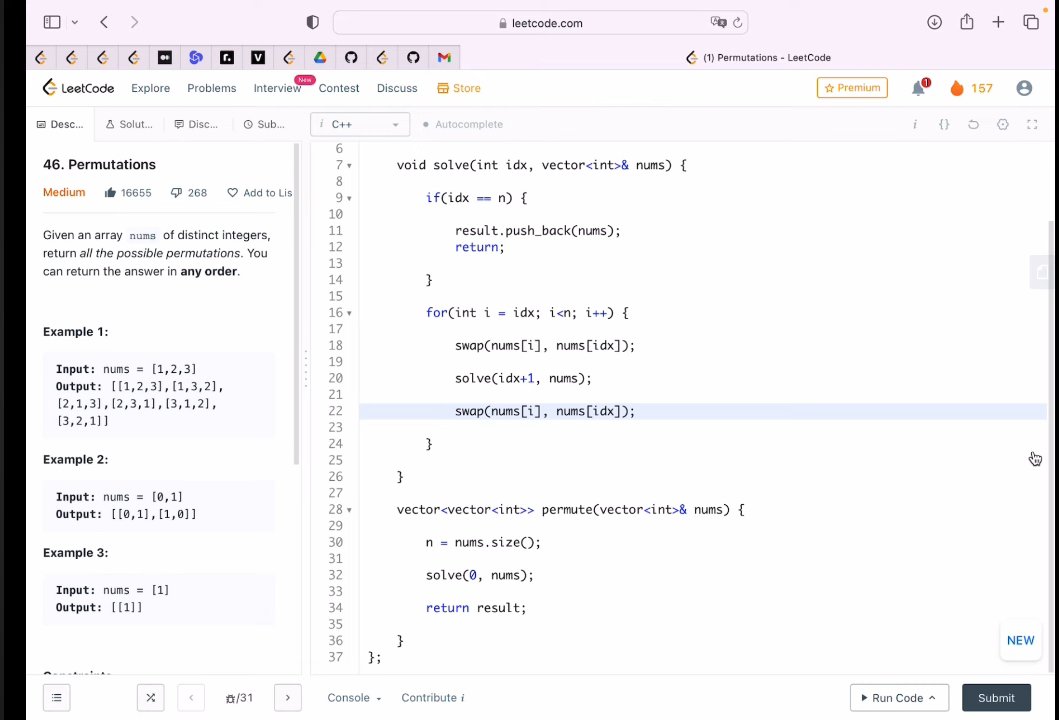Open the Interview menu
The height and width of the screenshot is (720, 1059).
coord(278,88)
